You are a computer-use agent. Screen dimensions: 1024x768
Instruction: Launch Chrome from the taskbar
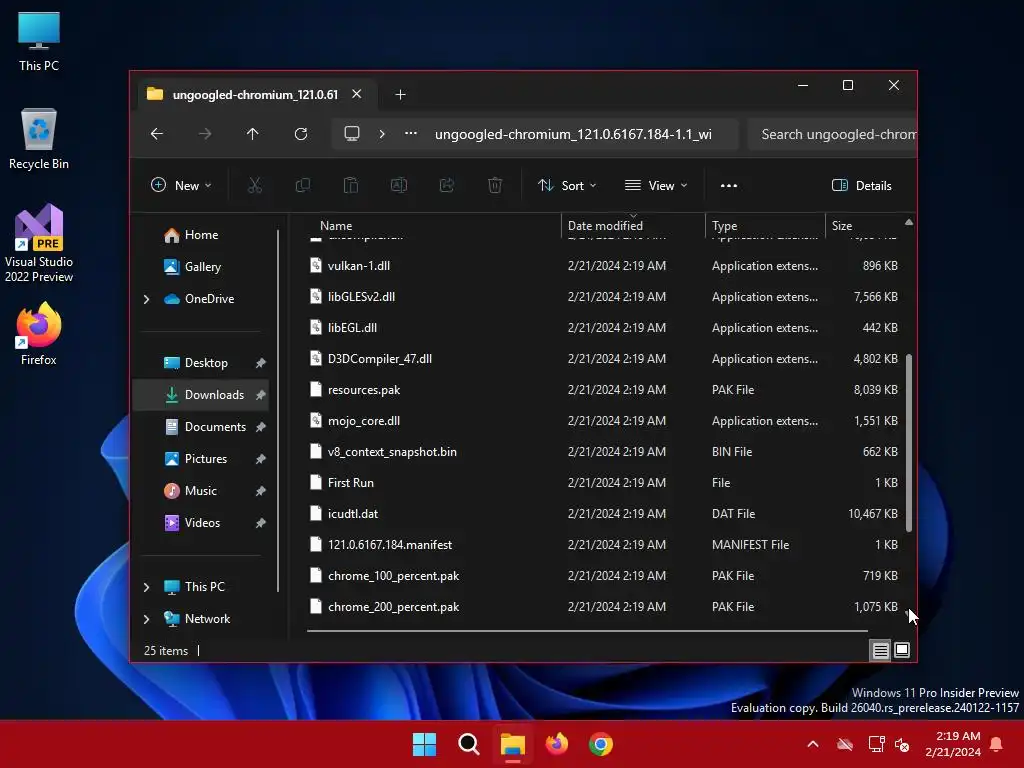click(x=601, y=744)
